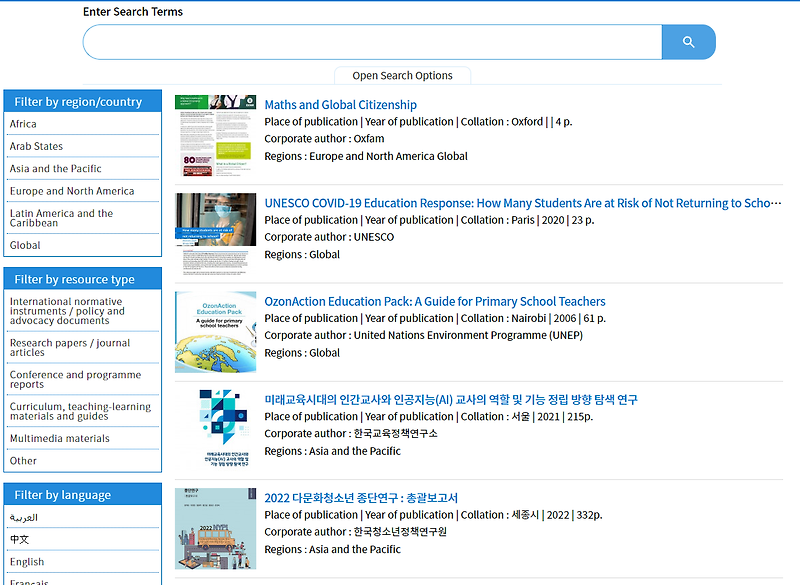Click Korean AI teacher study cover thumbnail
The height and width of the screenshot is (585, 800).
[x=215, y=430]
